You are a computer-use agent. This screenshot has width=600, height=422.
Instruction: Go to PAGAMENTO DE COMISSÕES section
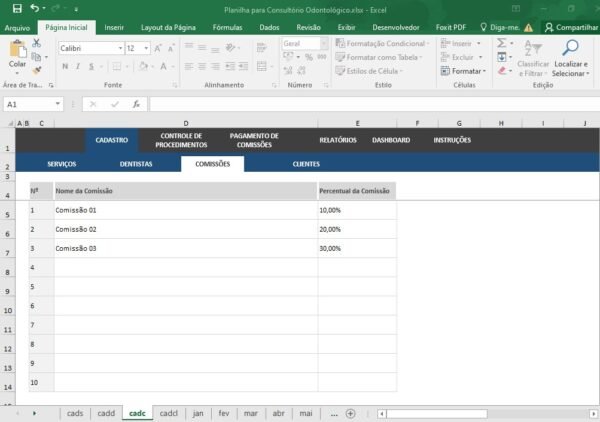point(254,140)
